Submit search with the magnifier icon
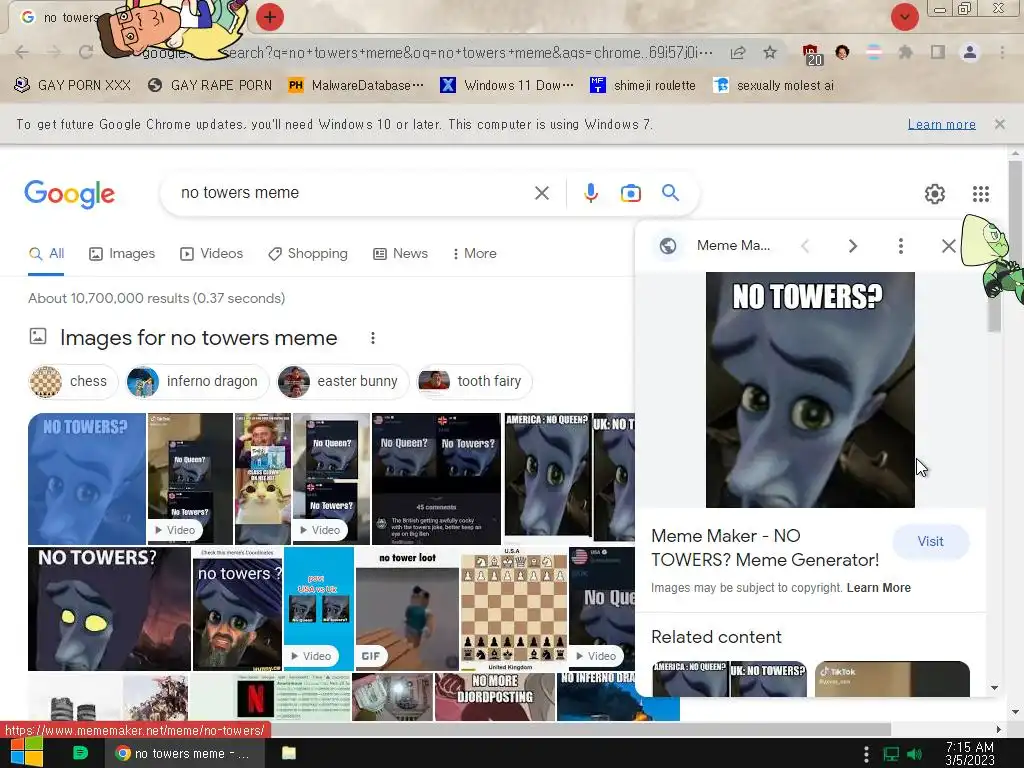 [x=670, y=193]
